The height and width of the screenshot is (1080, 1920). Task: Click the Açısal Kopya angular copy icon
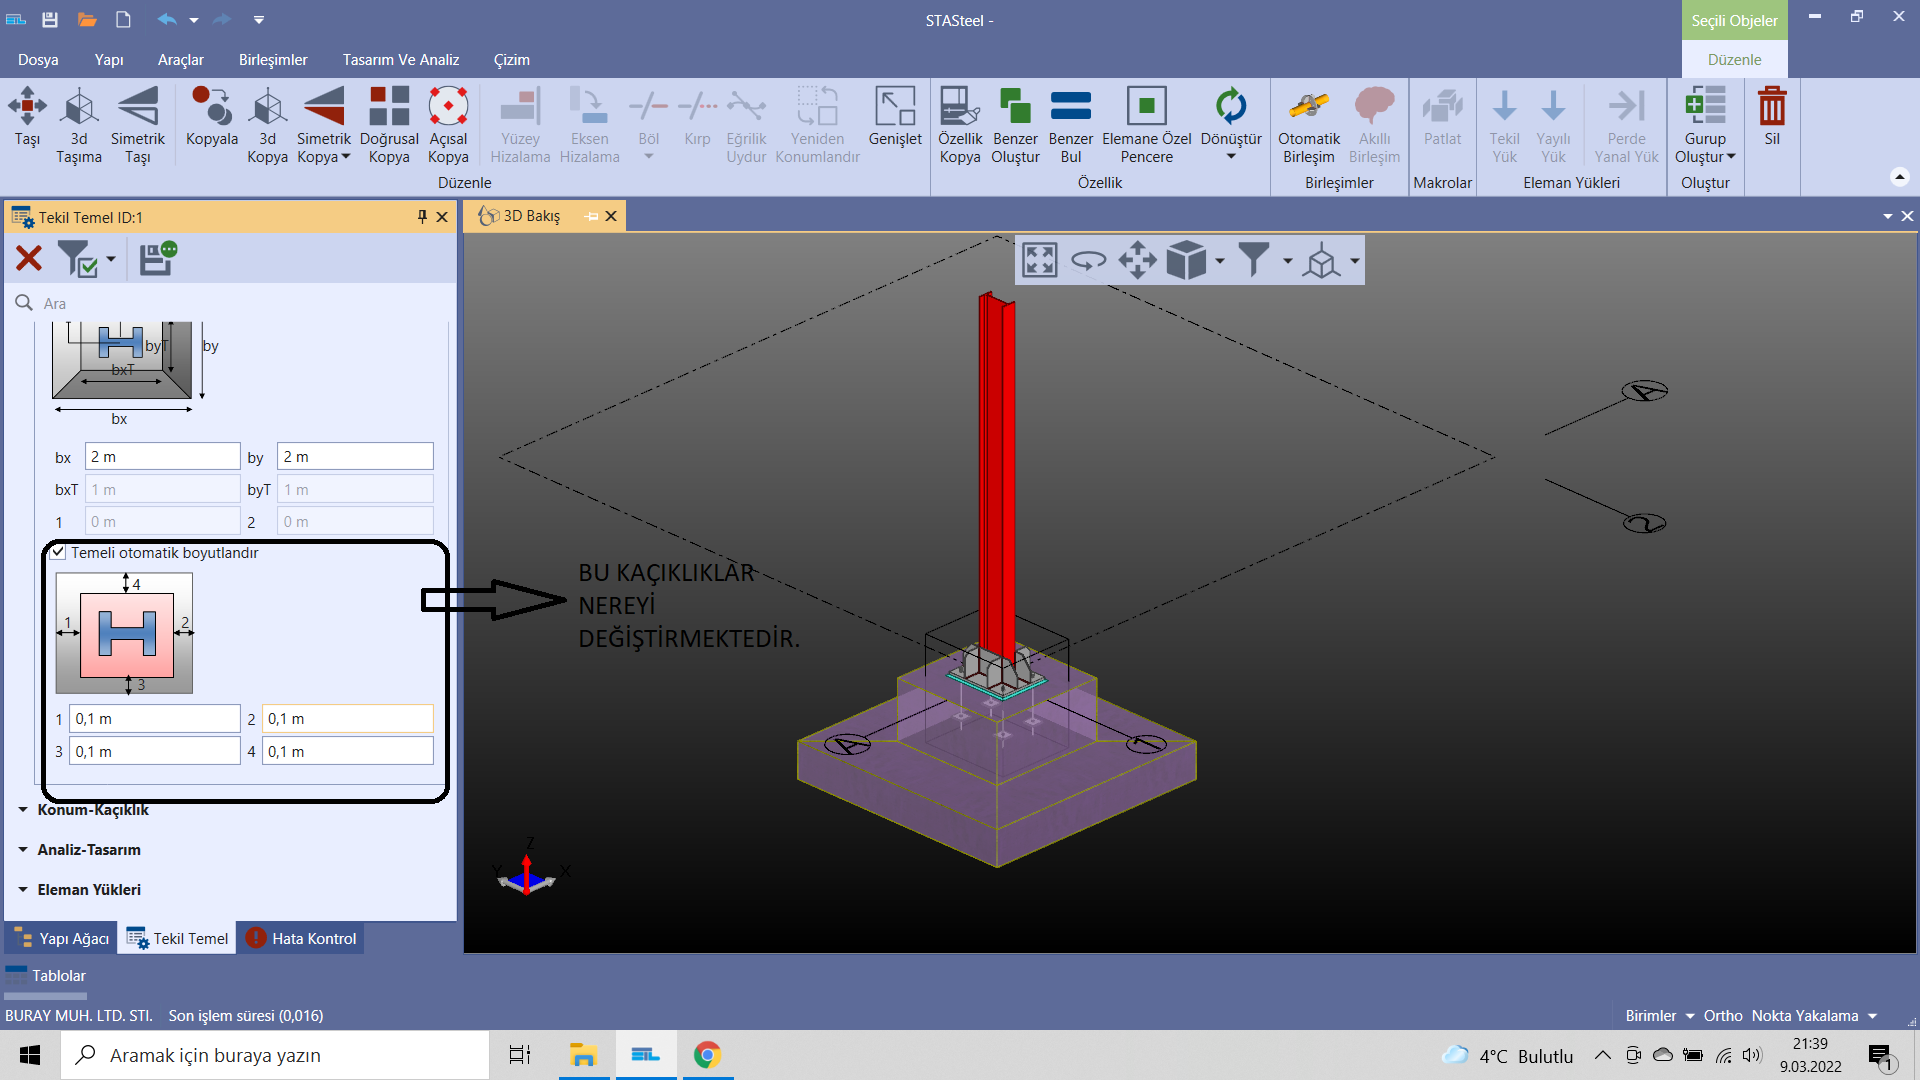coord(448,107)
